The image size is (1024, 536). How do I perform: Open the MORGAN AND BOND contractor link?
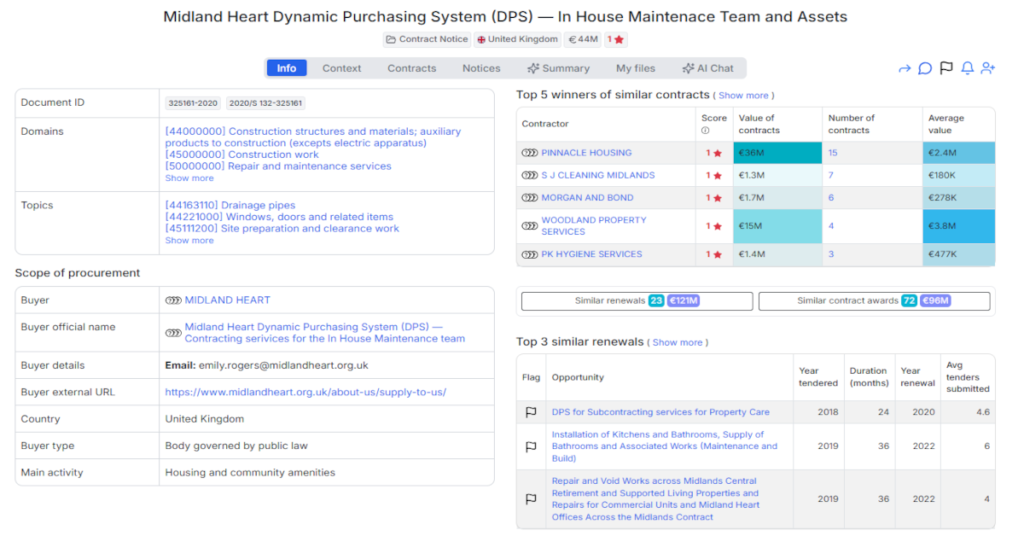[587, 198]
